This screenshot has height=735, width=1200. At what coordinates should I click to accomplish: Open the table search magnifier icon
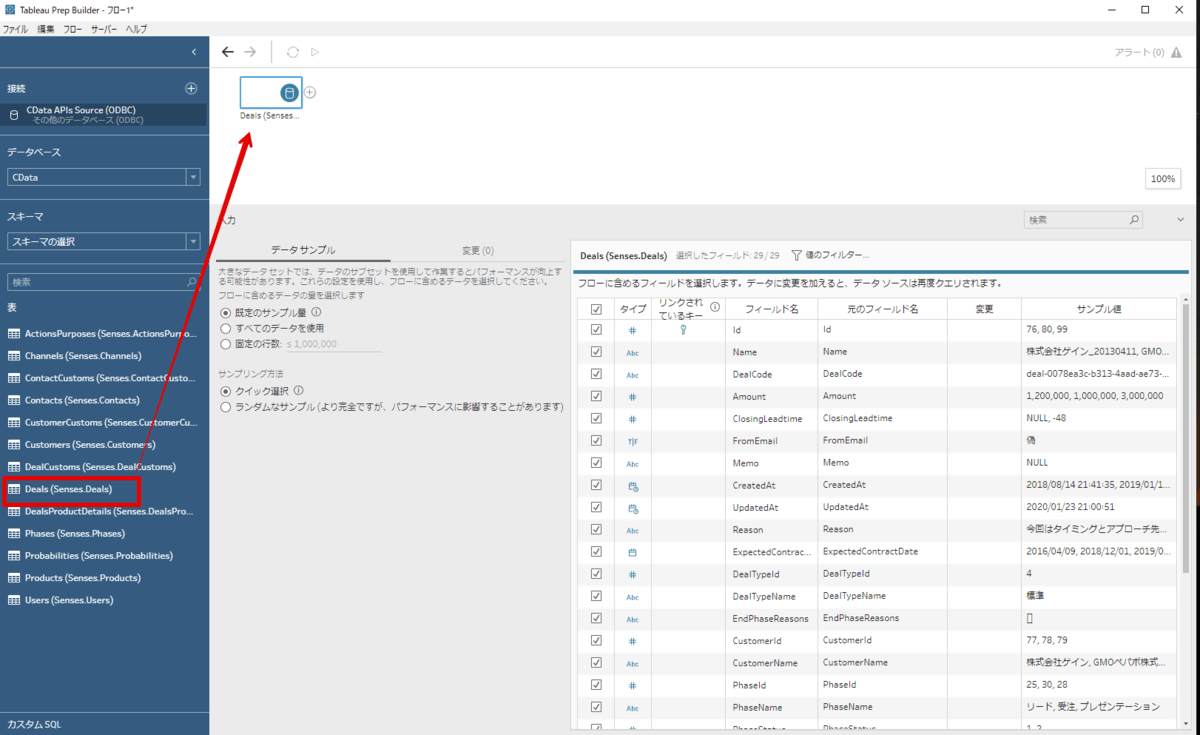click(191, 282)
